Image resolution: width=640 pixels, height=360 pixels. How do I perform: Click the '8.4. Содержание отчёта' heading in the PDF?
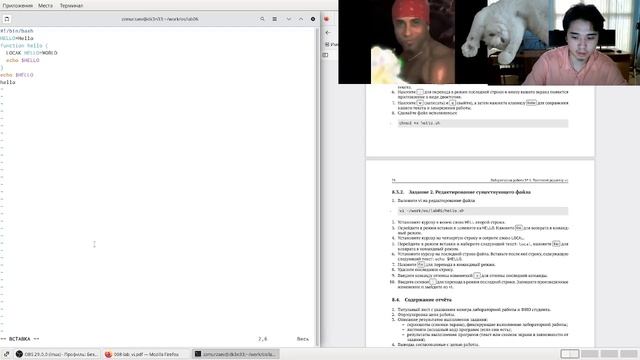tap(422, 300)
